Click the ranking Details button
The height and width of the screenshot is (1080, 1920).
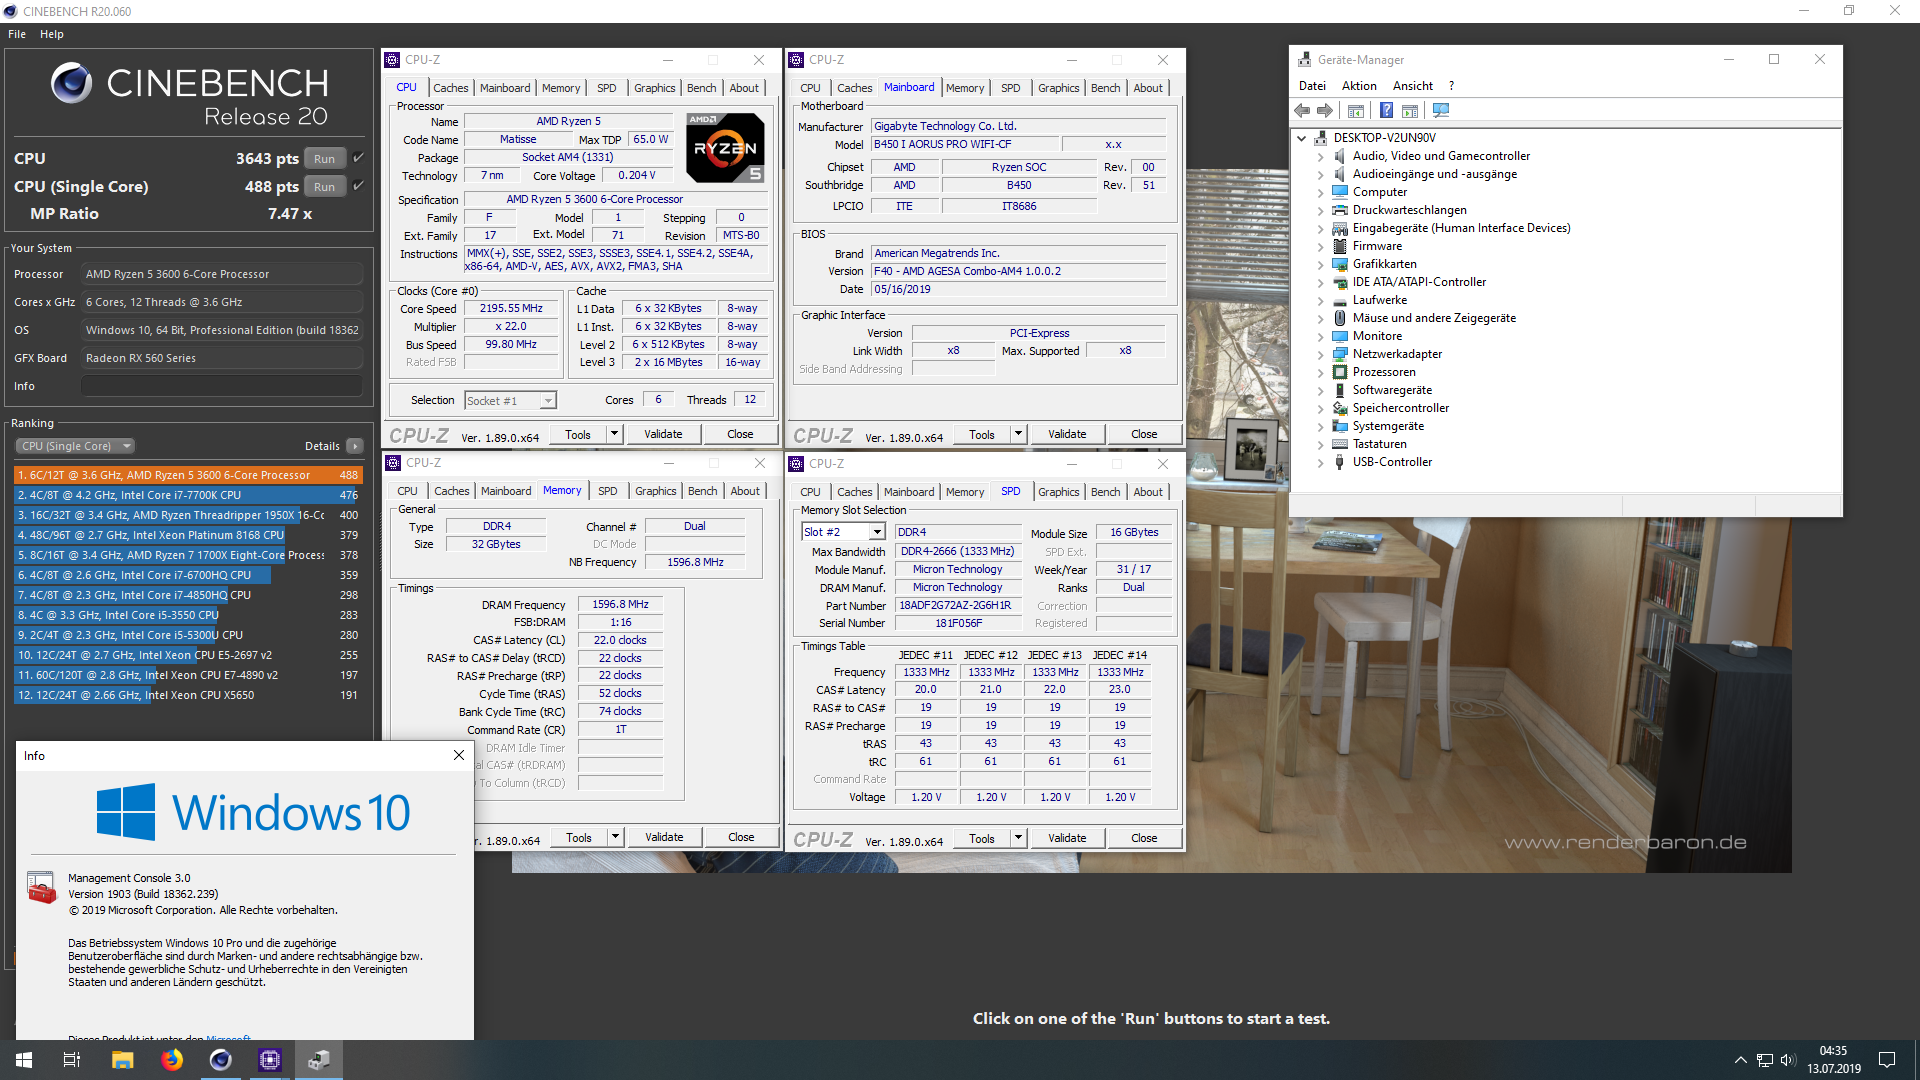coord(355,446)
